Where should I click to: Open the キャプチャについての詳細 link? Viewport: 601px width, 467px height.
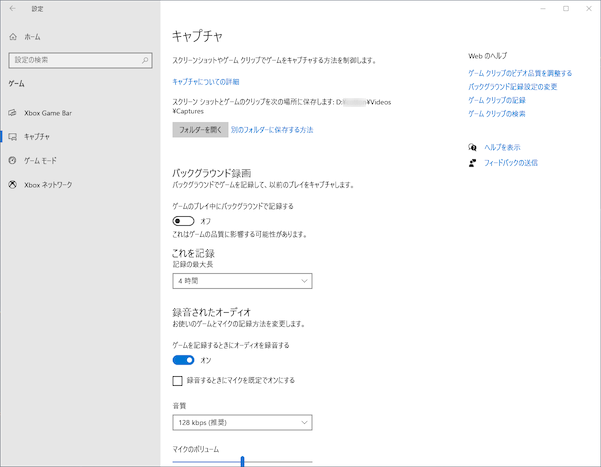point(206,82)
